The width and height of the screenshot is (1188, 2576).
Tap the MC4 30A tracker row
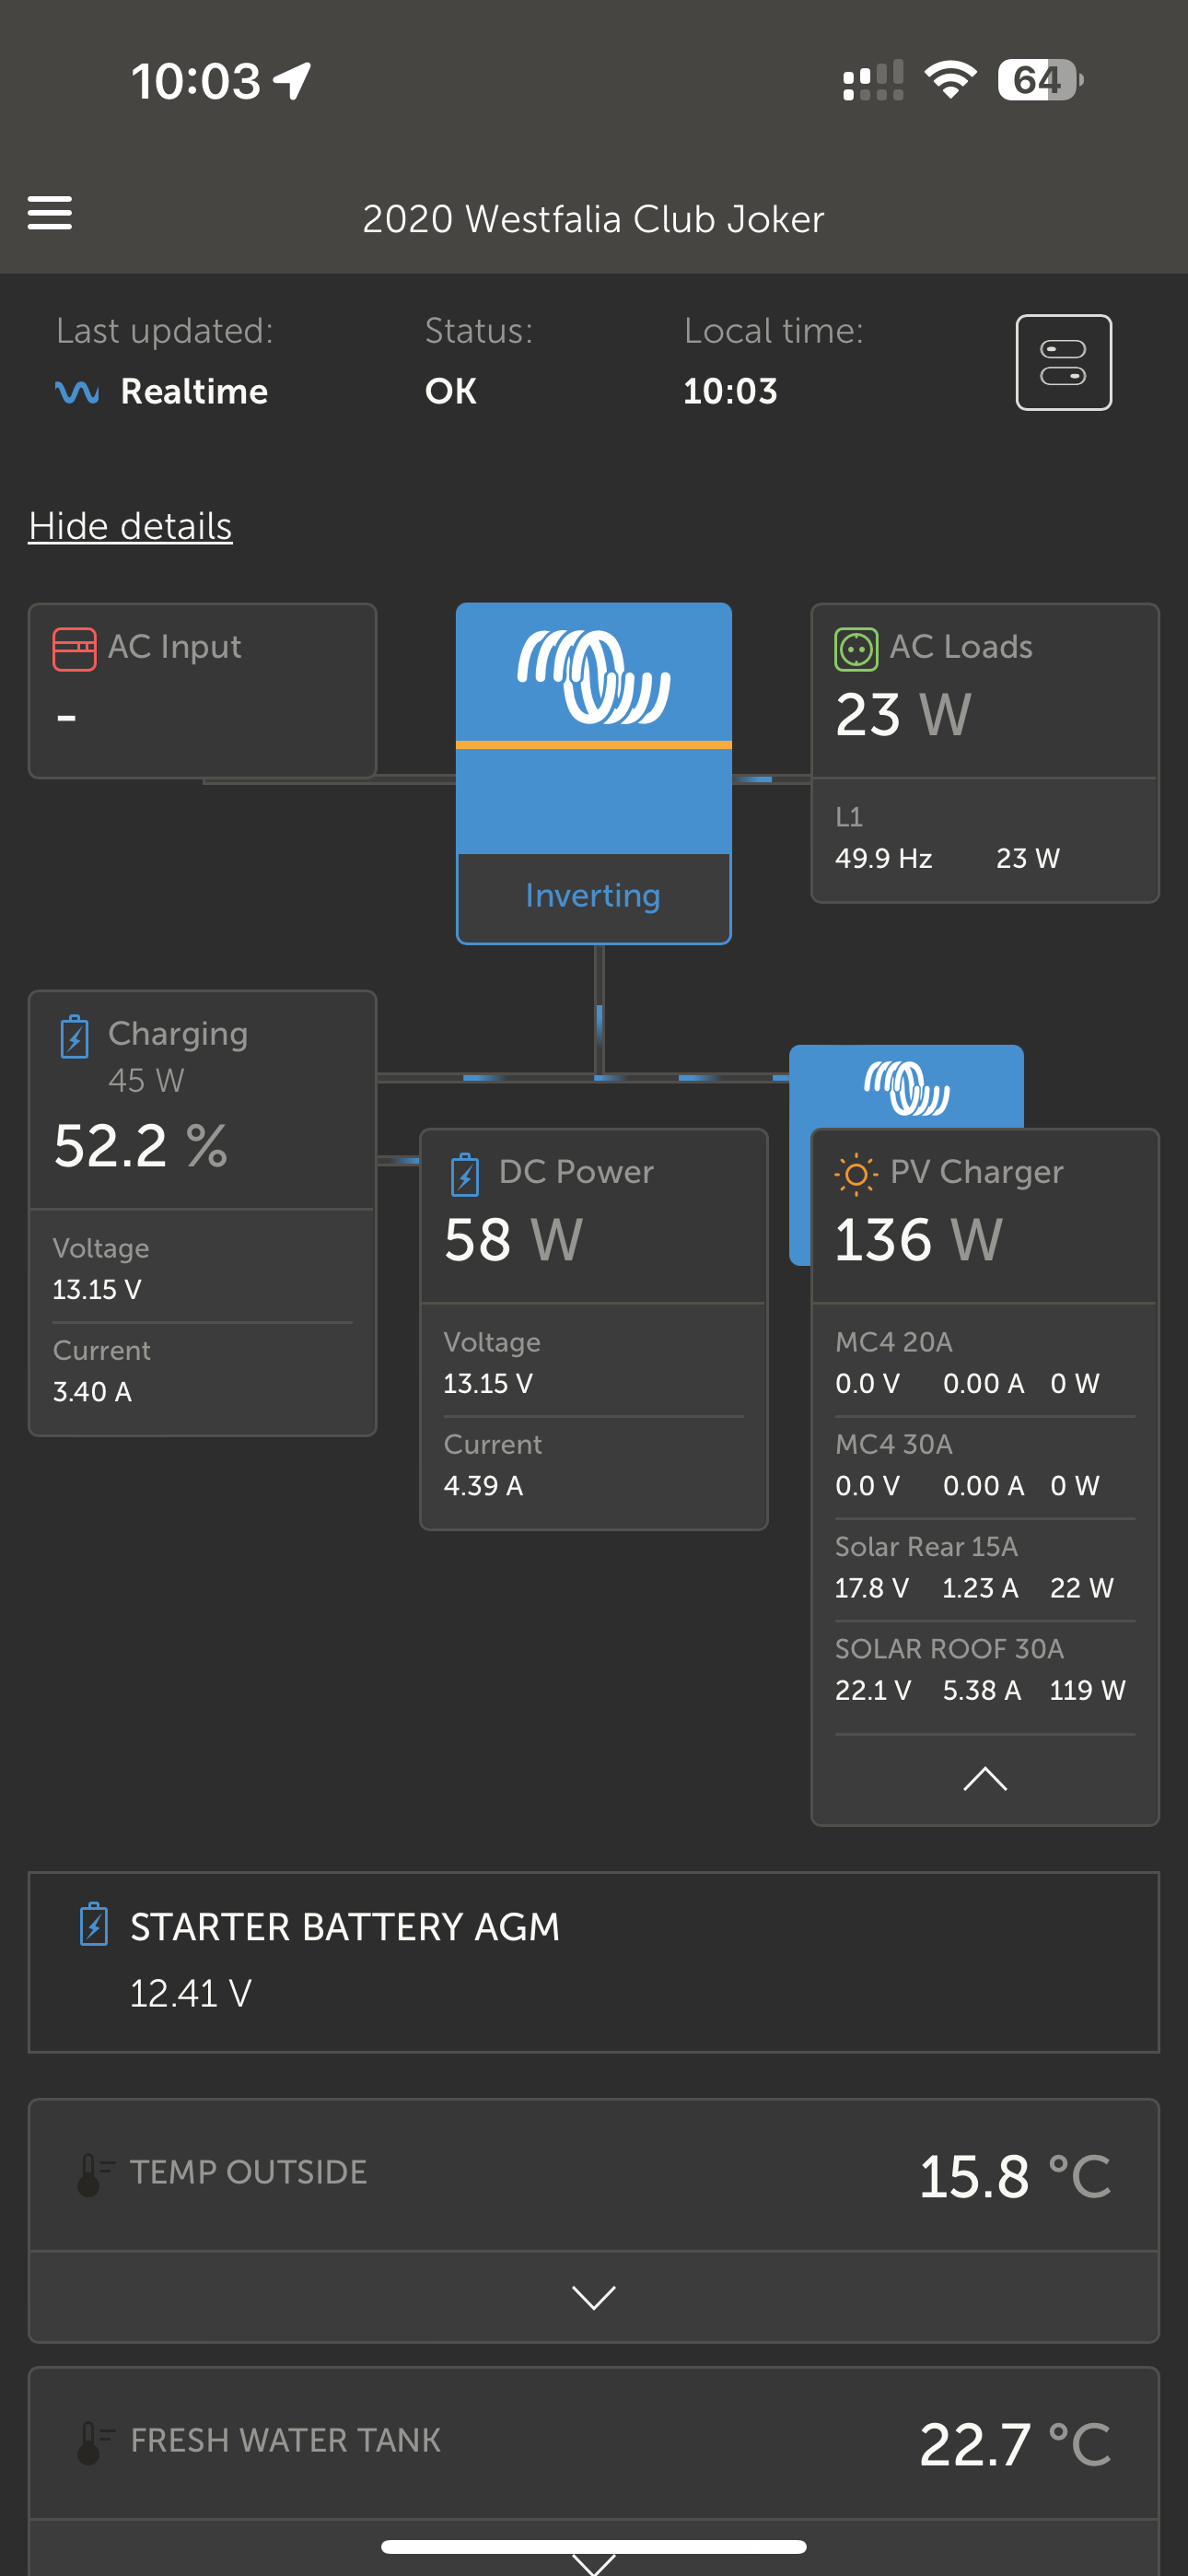tap(985, 1465)
